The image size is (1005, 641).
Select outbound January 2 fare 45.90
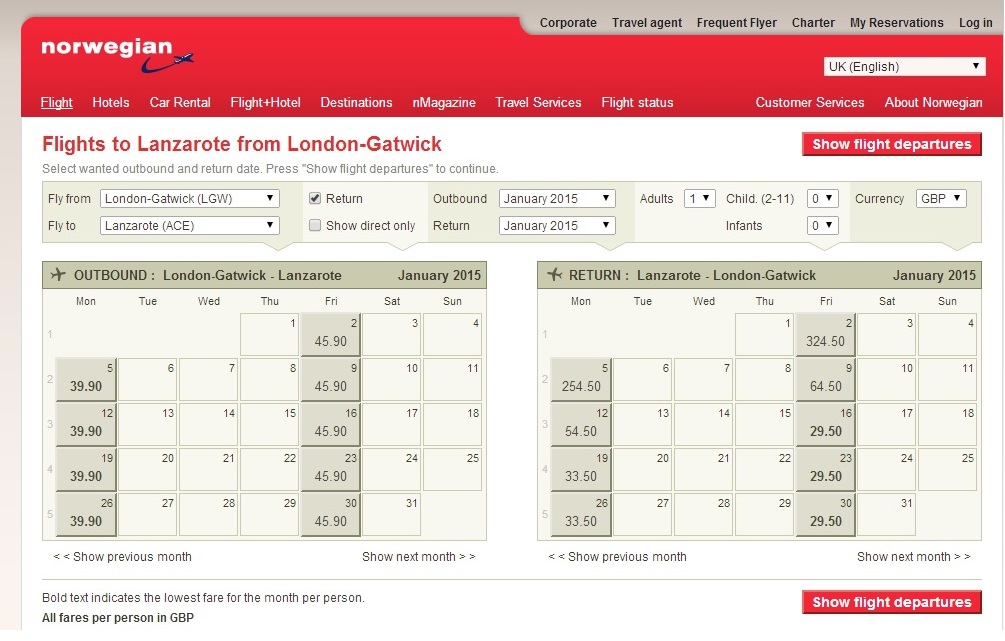click(x=331, y=335)
